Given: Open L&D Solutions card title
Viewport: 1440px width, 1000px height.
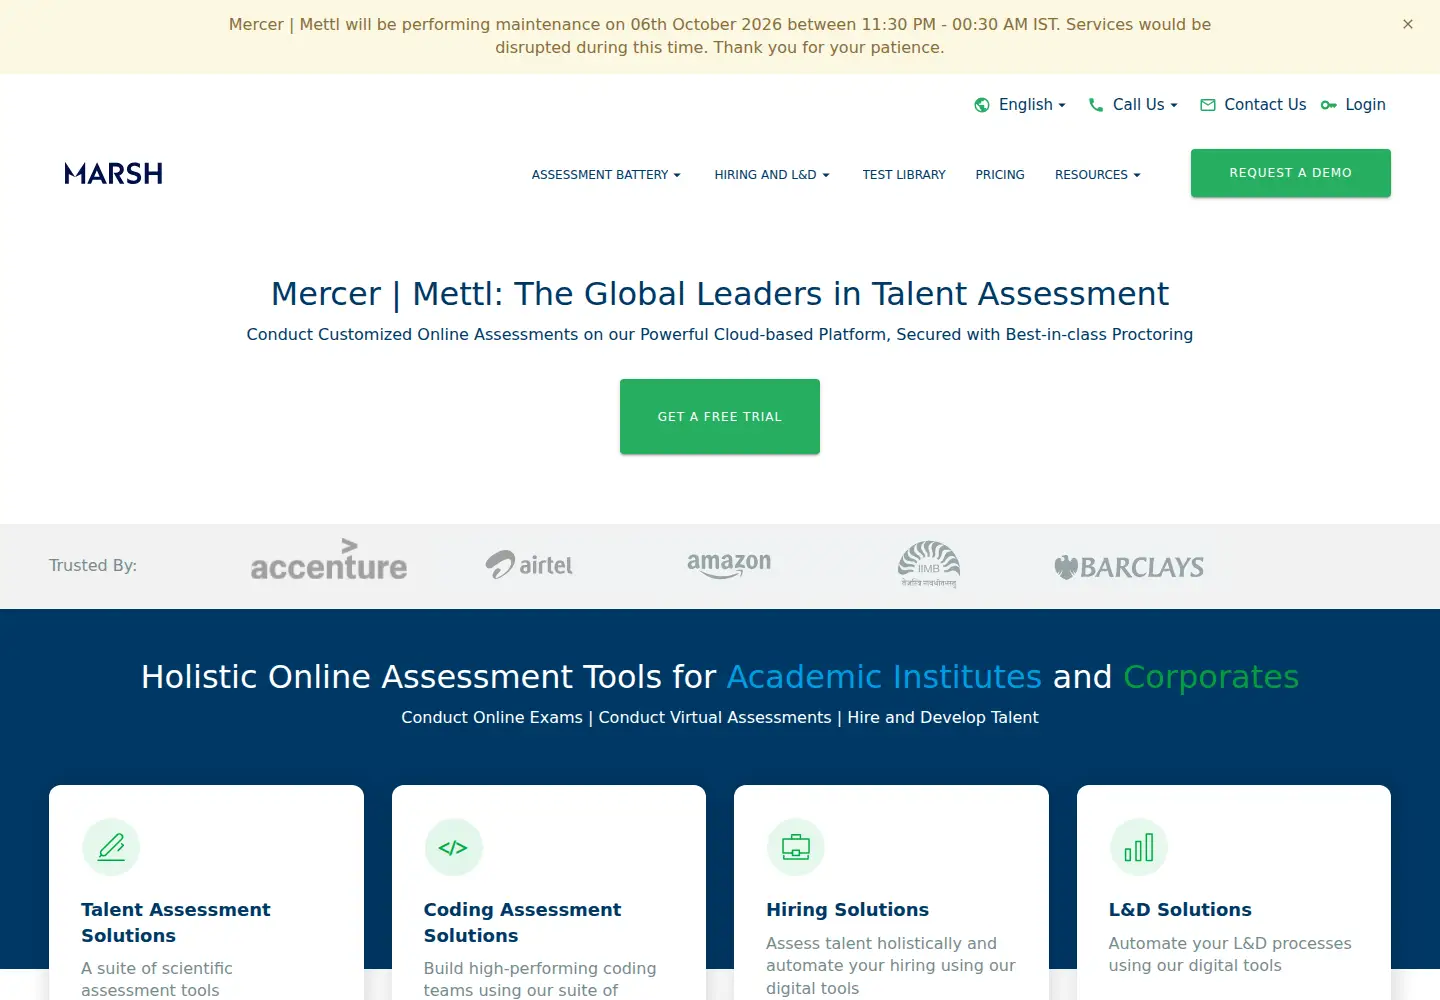Looking at the screenshot, I should click(1180, 910).
